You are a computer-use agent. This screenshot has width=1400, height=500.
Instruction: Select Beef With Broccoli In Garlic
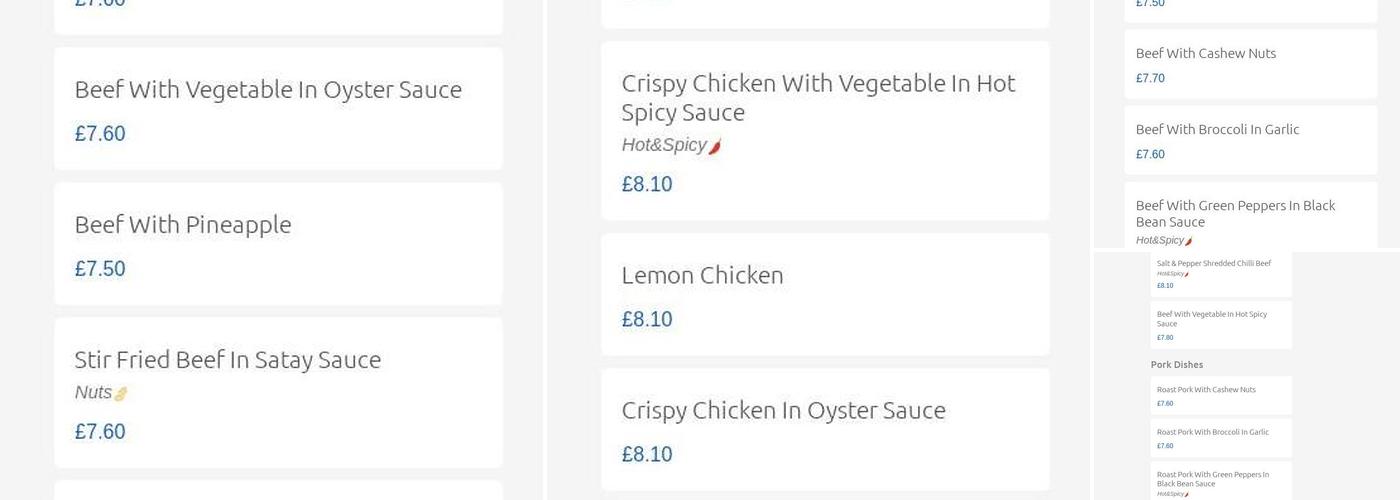tap(1217, 130)
